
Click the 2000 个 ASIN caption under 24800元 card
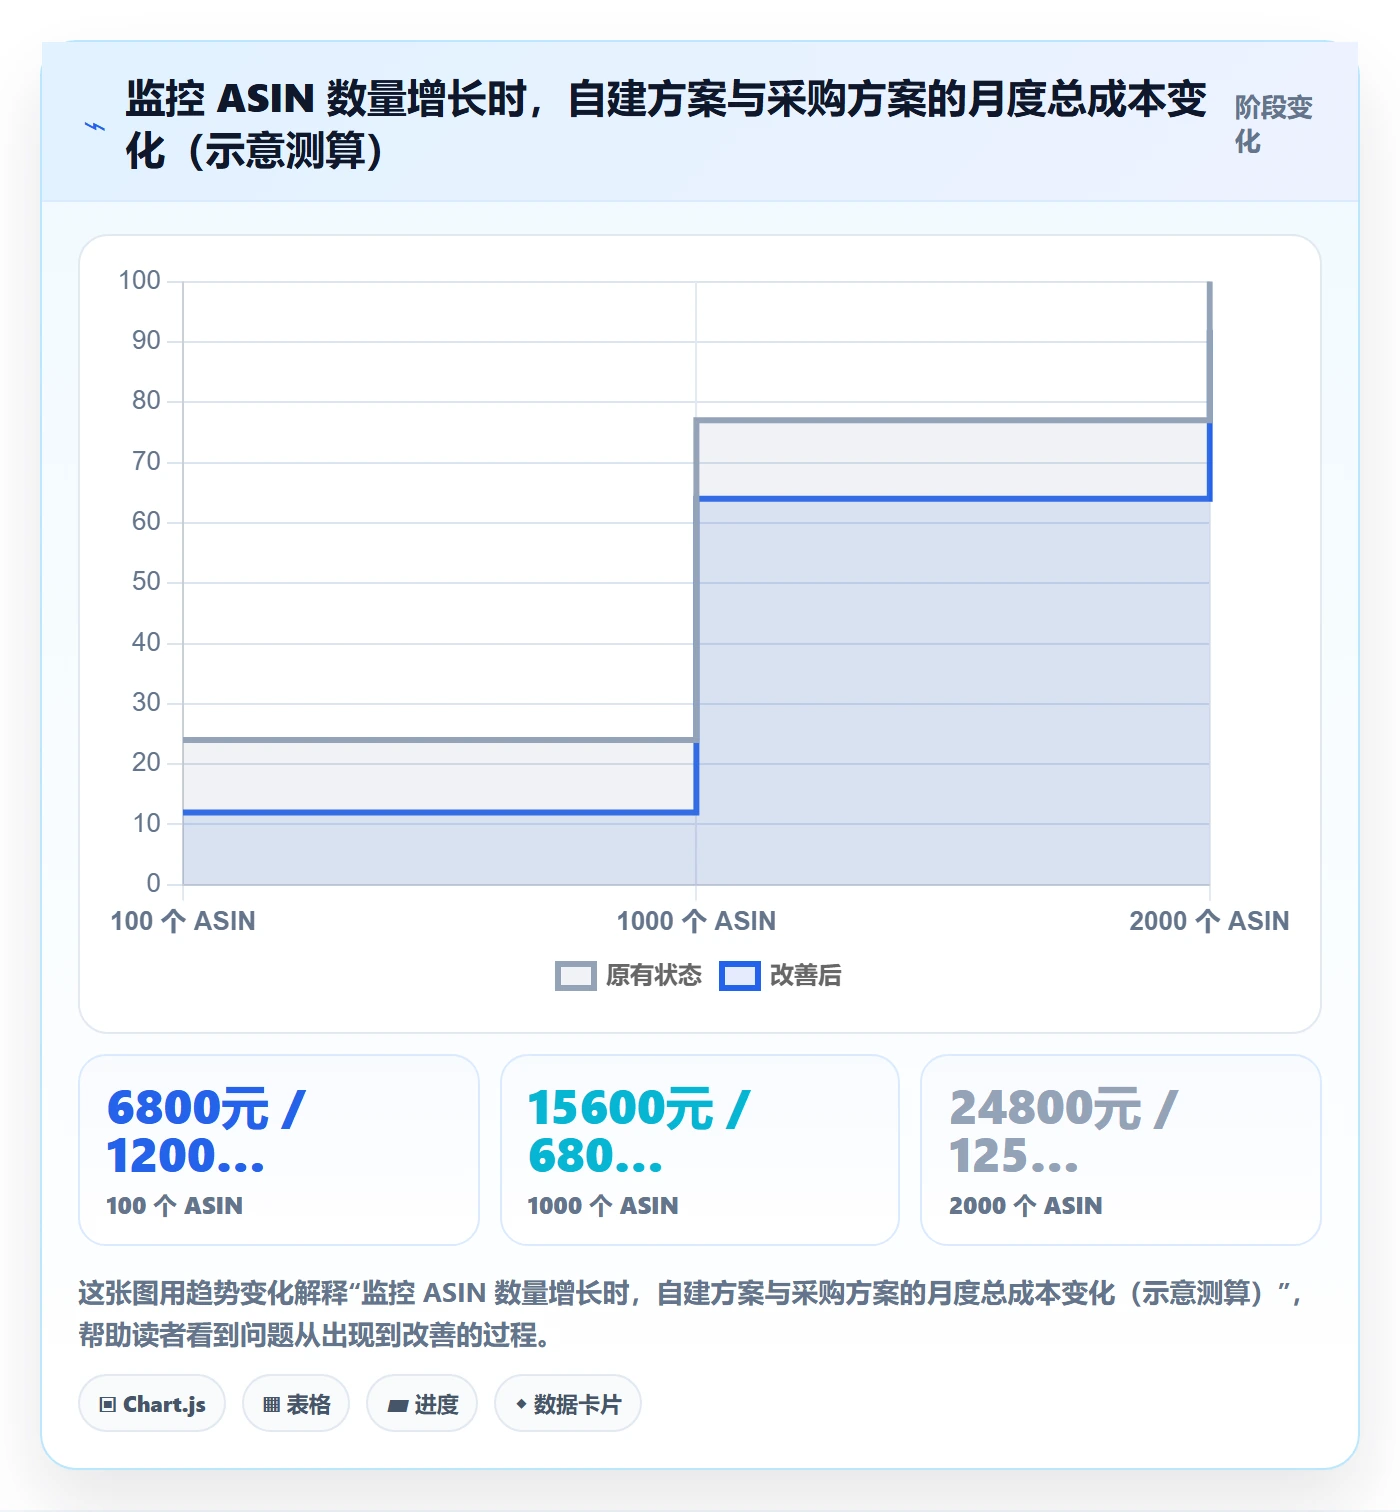pos(1026,1206)
